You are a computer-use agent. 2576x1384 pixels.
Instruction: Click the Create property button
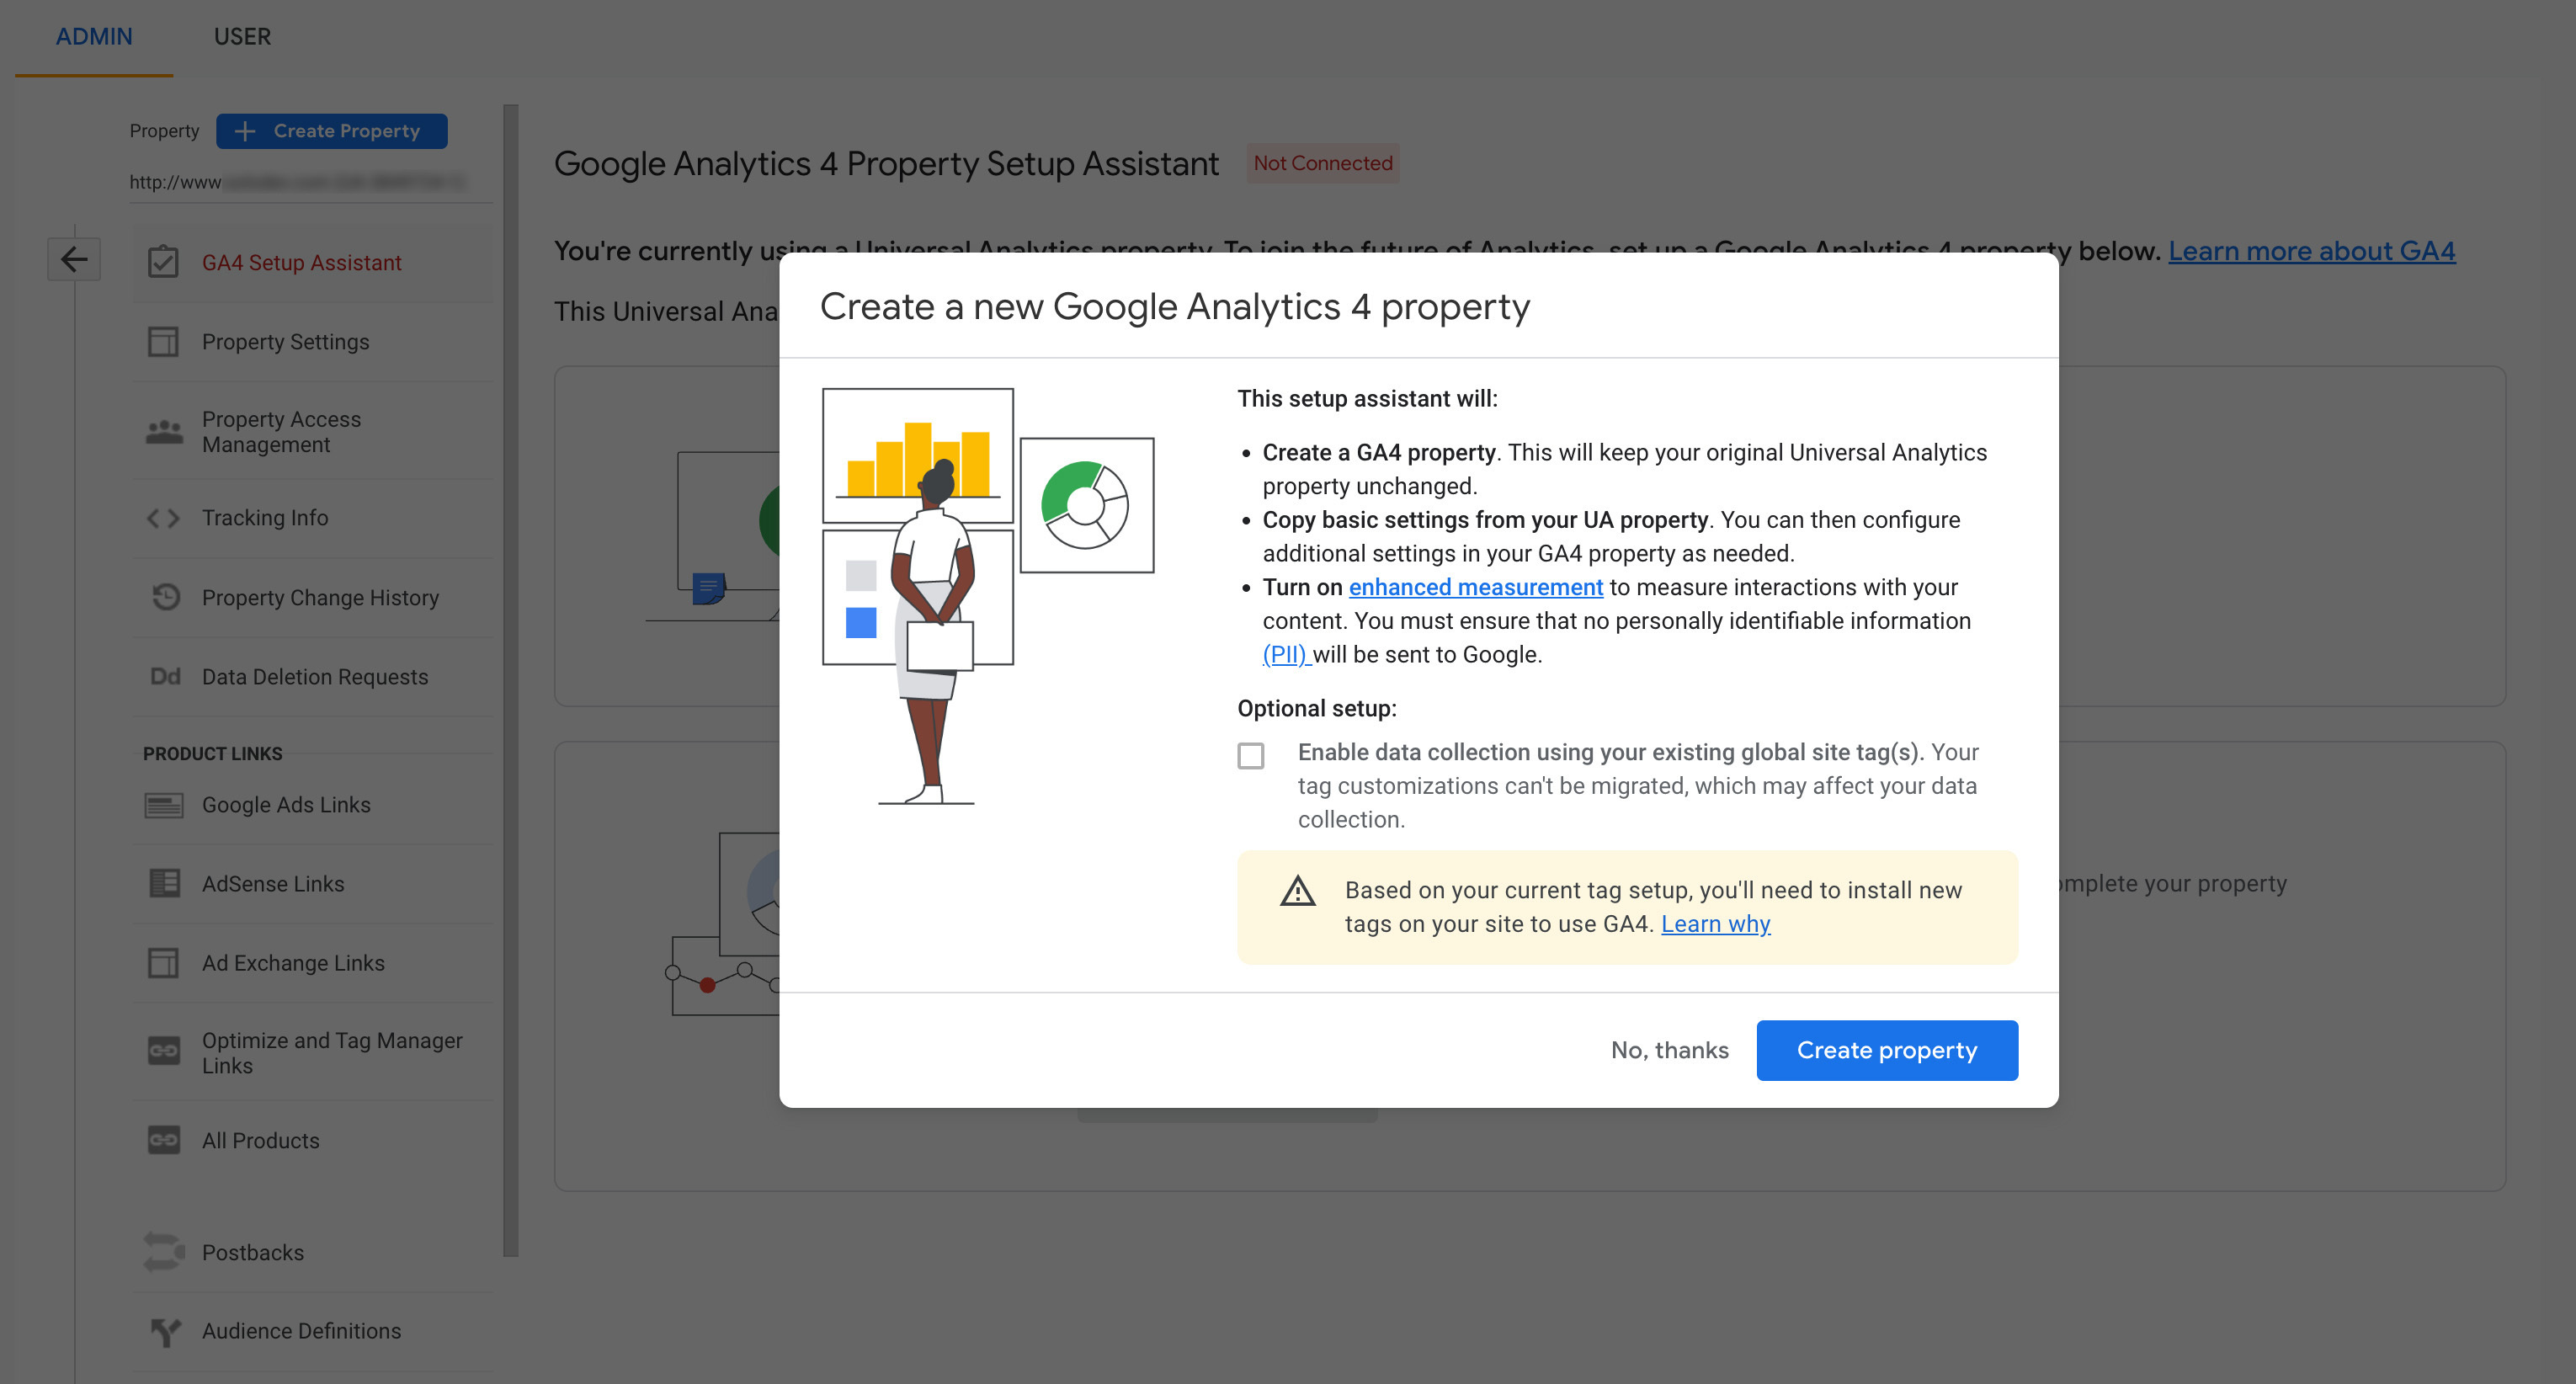click(x=1887, y=1050)
